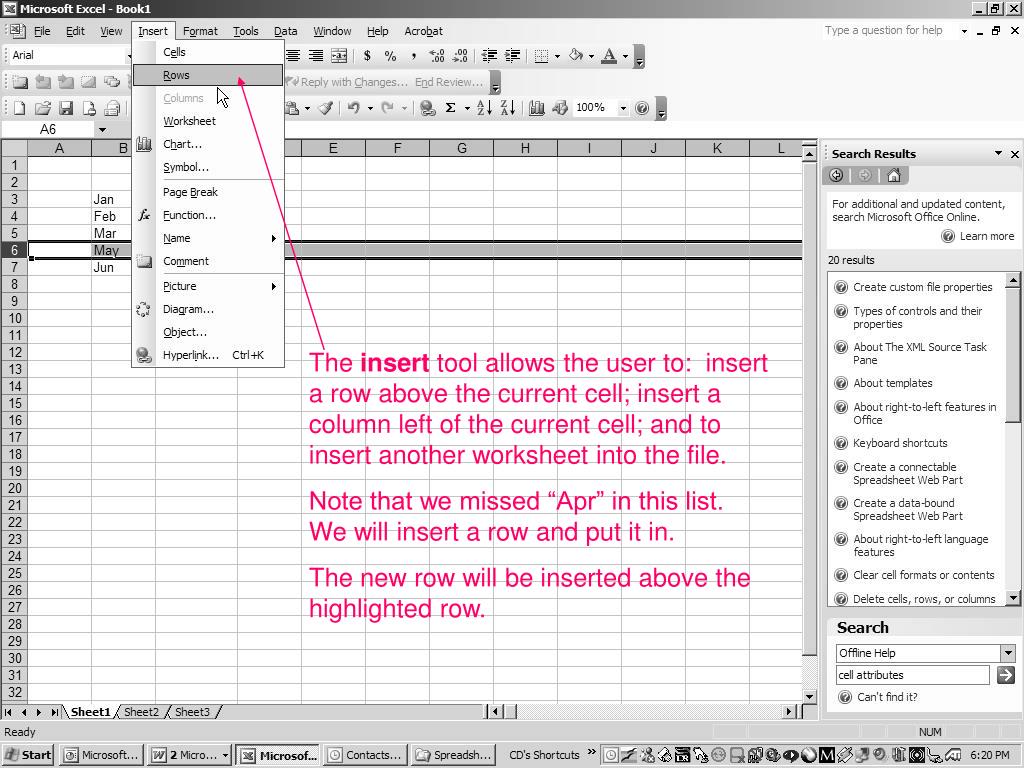Screen dimensions: 1024x768
Task: Click the New blank workbook icon
Action: [20, 108]
